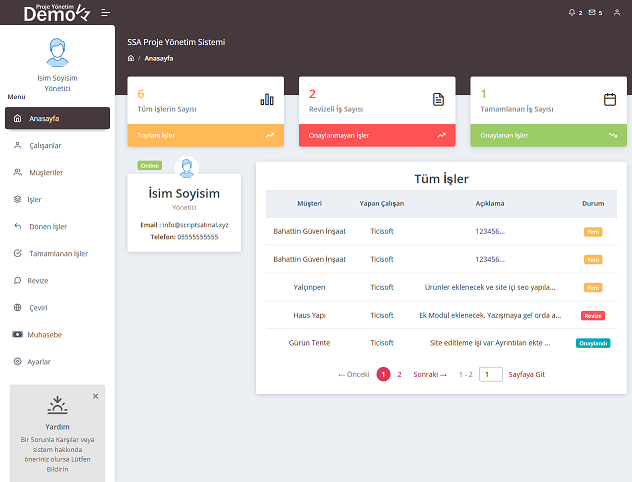The image size is (632, 482).
Task: Click the home icon in breadcrumb
Action: tap(131, 59)
